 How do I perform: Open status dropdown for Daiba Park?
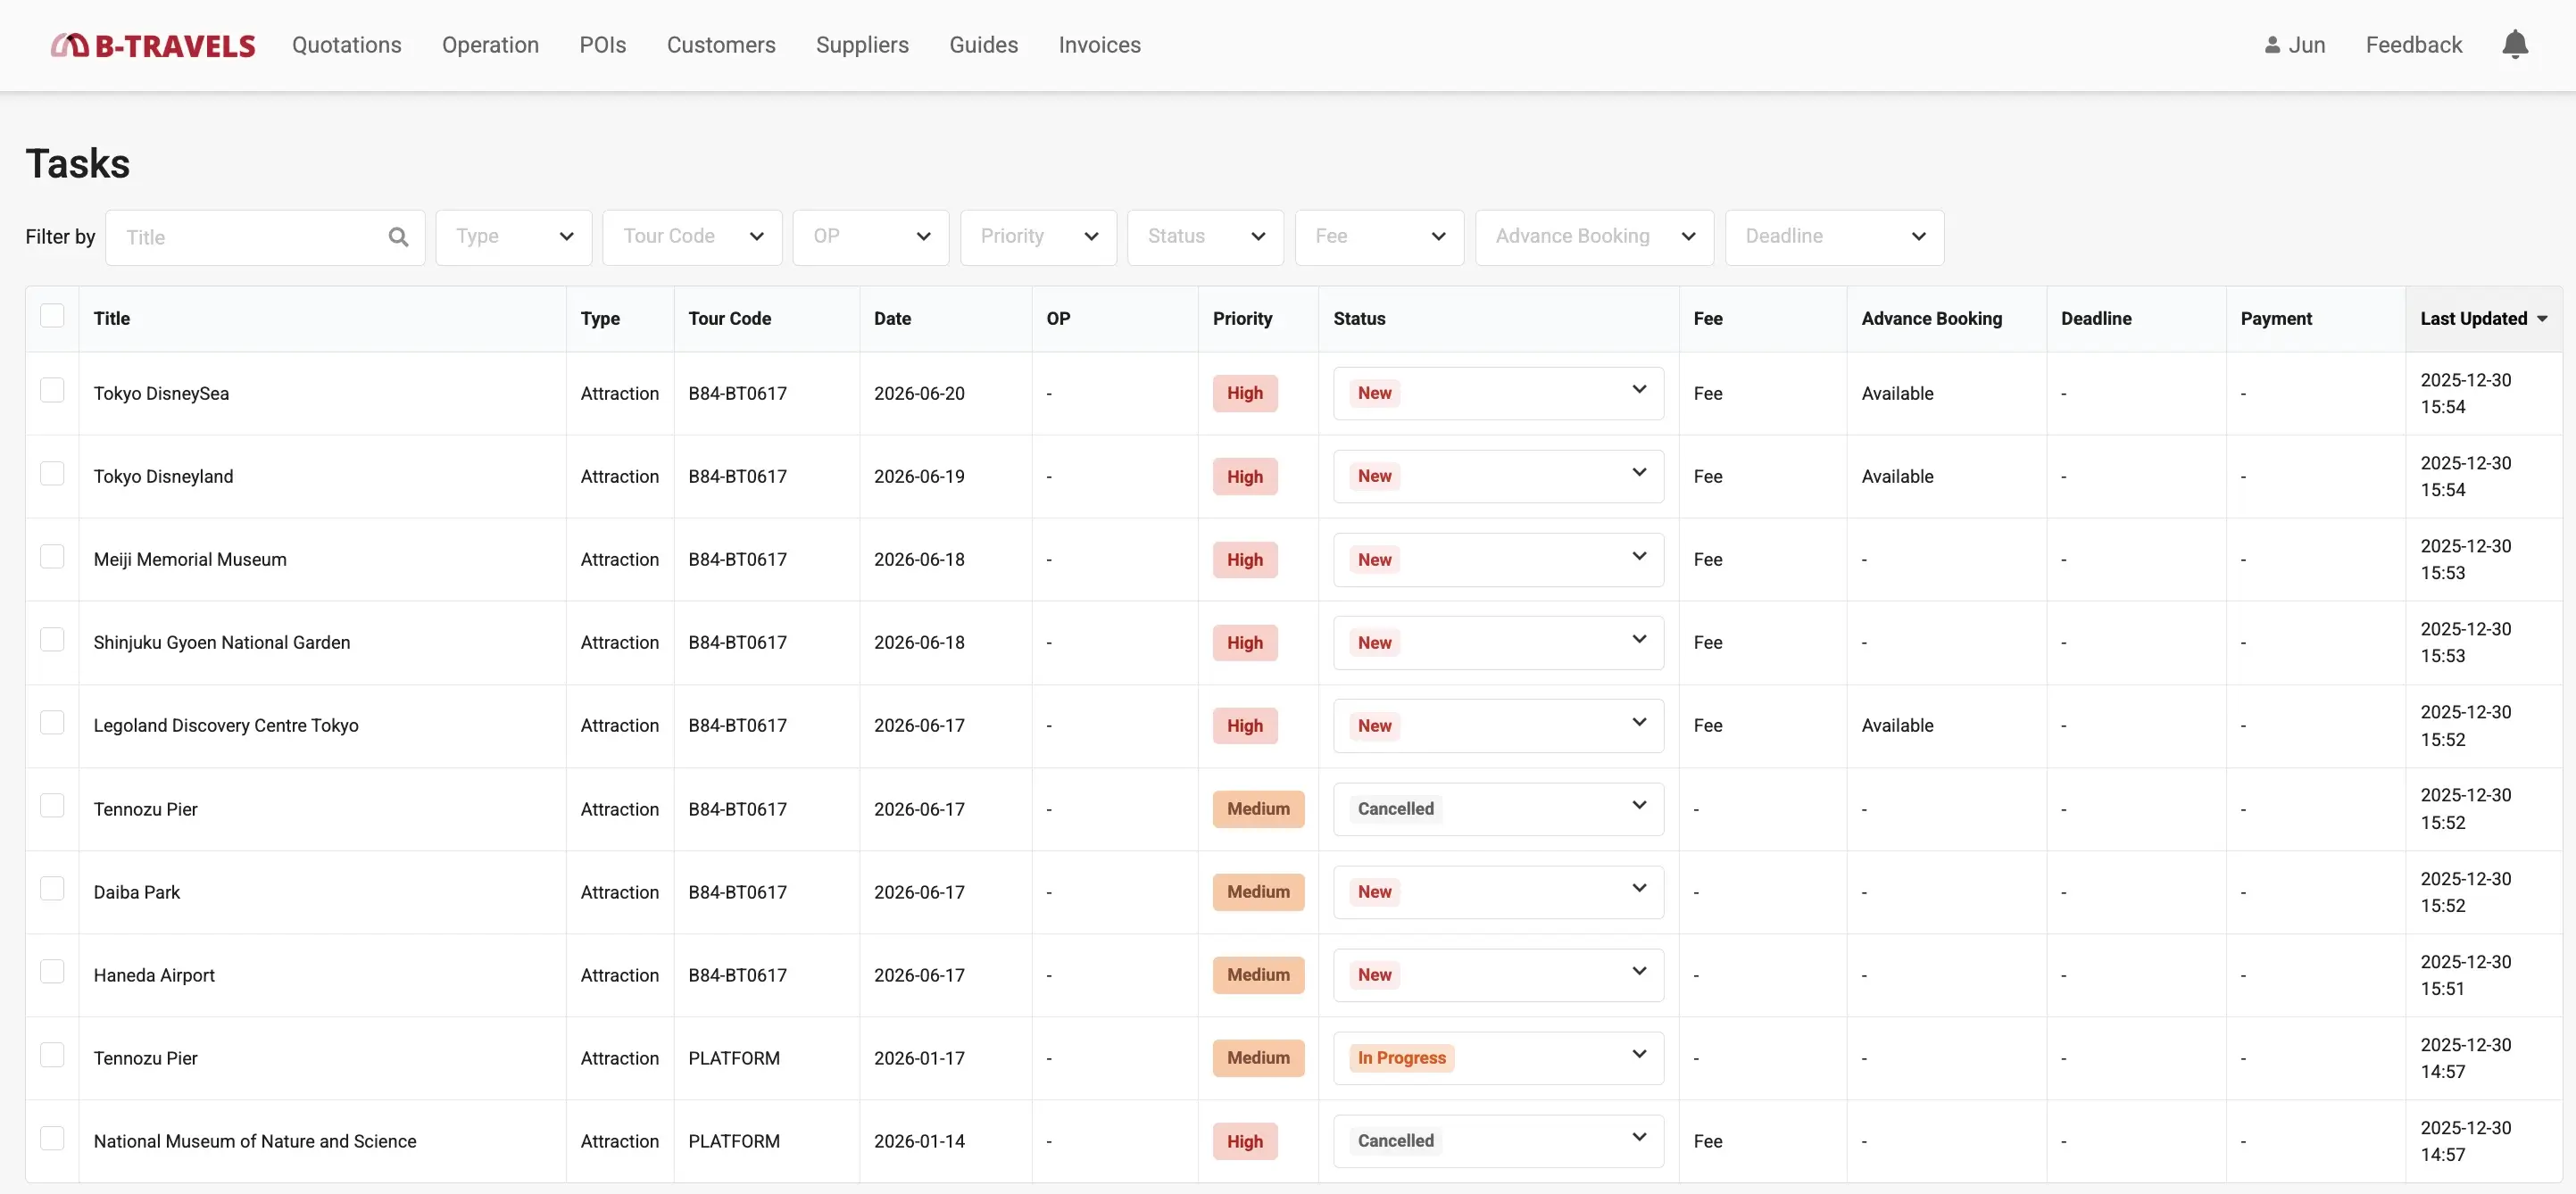pyautogui.click(x=1498, y=892)
